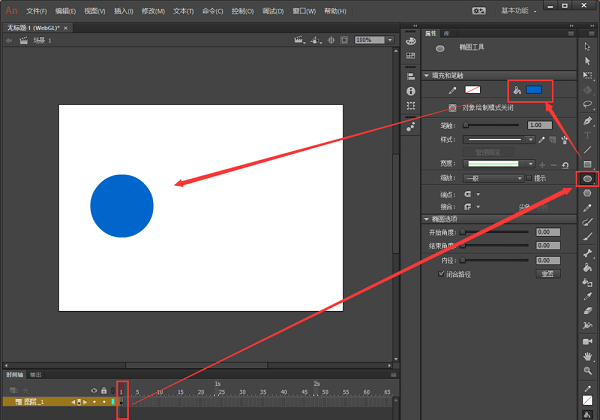Select the Paint Bucket tool
This screenshot has width=600, height=420.
click(588, 267)
